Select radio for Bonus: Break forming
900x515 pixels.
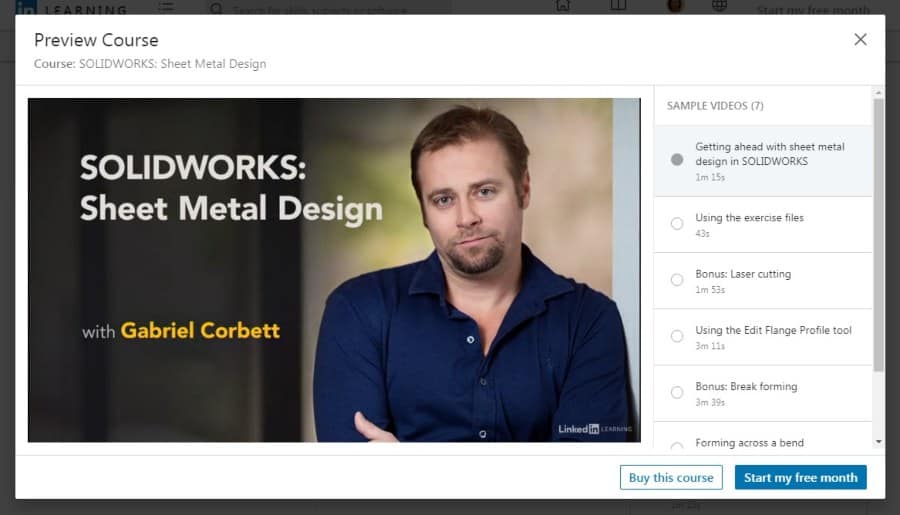[x=677, y=392]
